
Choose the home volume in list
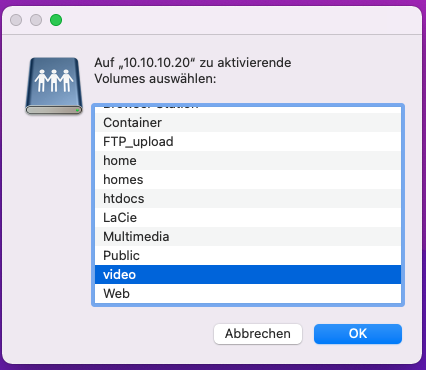(248, 161)
